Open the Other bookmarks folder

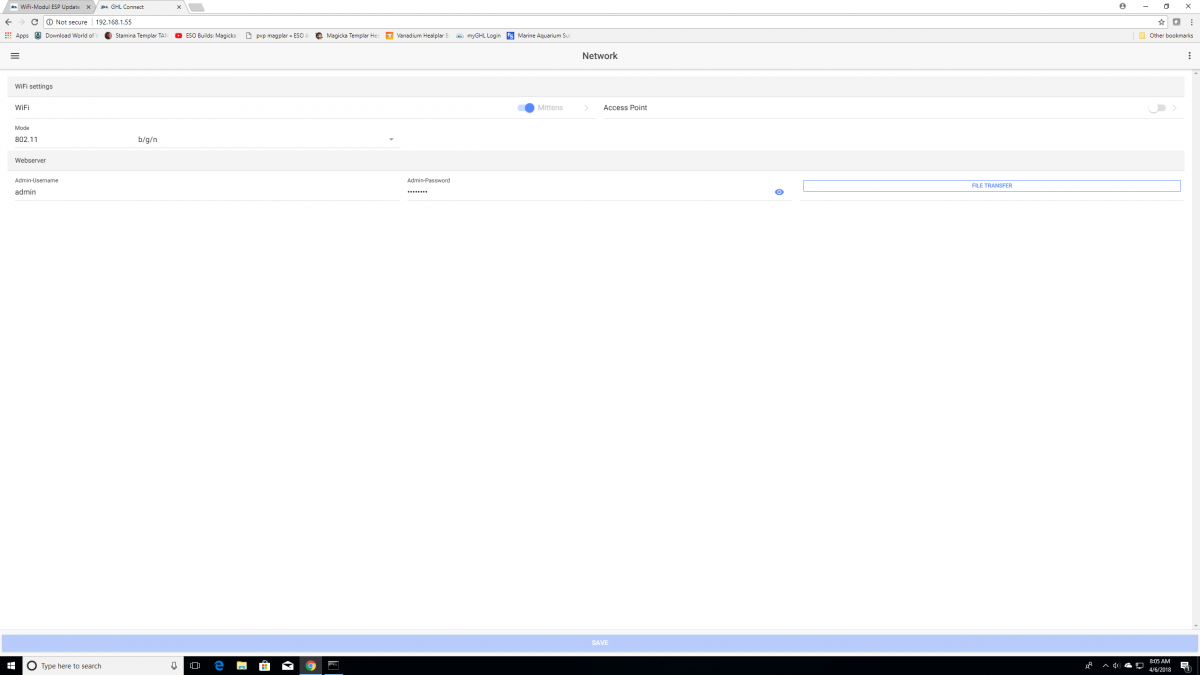pos(1166,35)
